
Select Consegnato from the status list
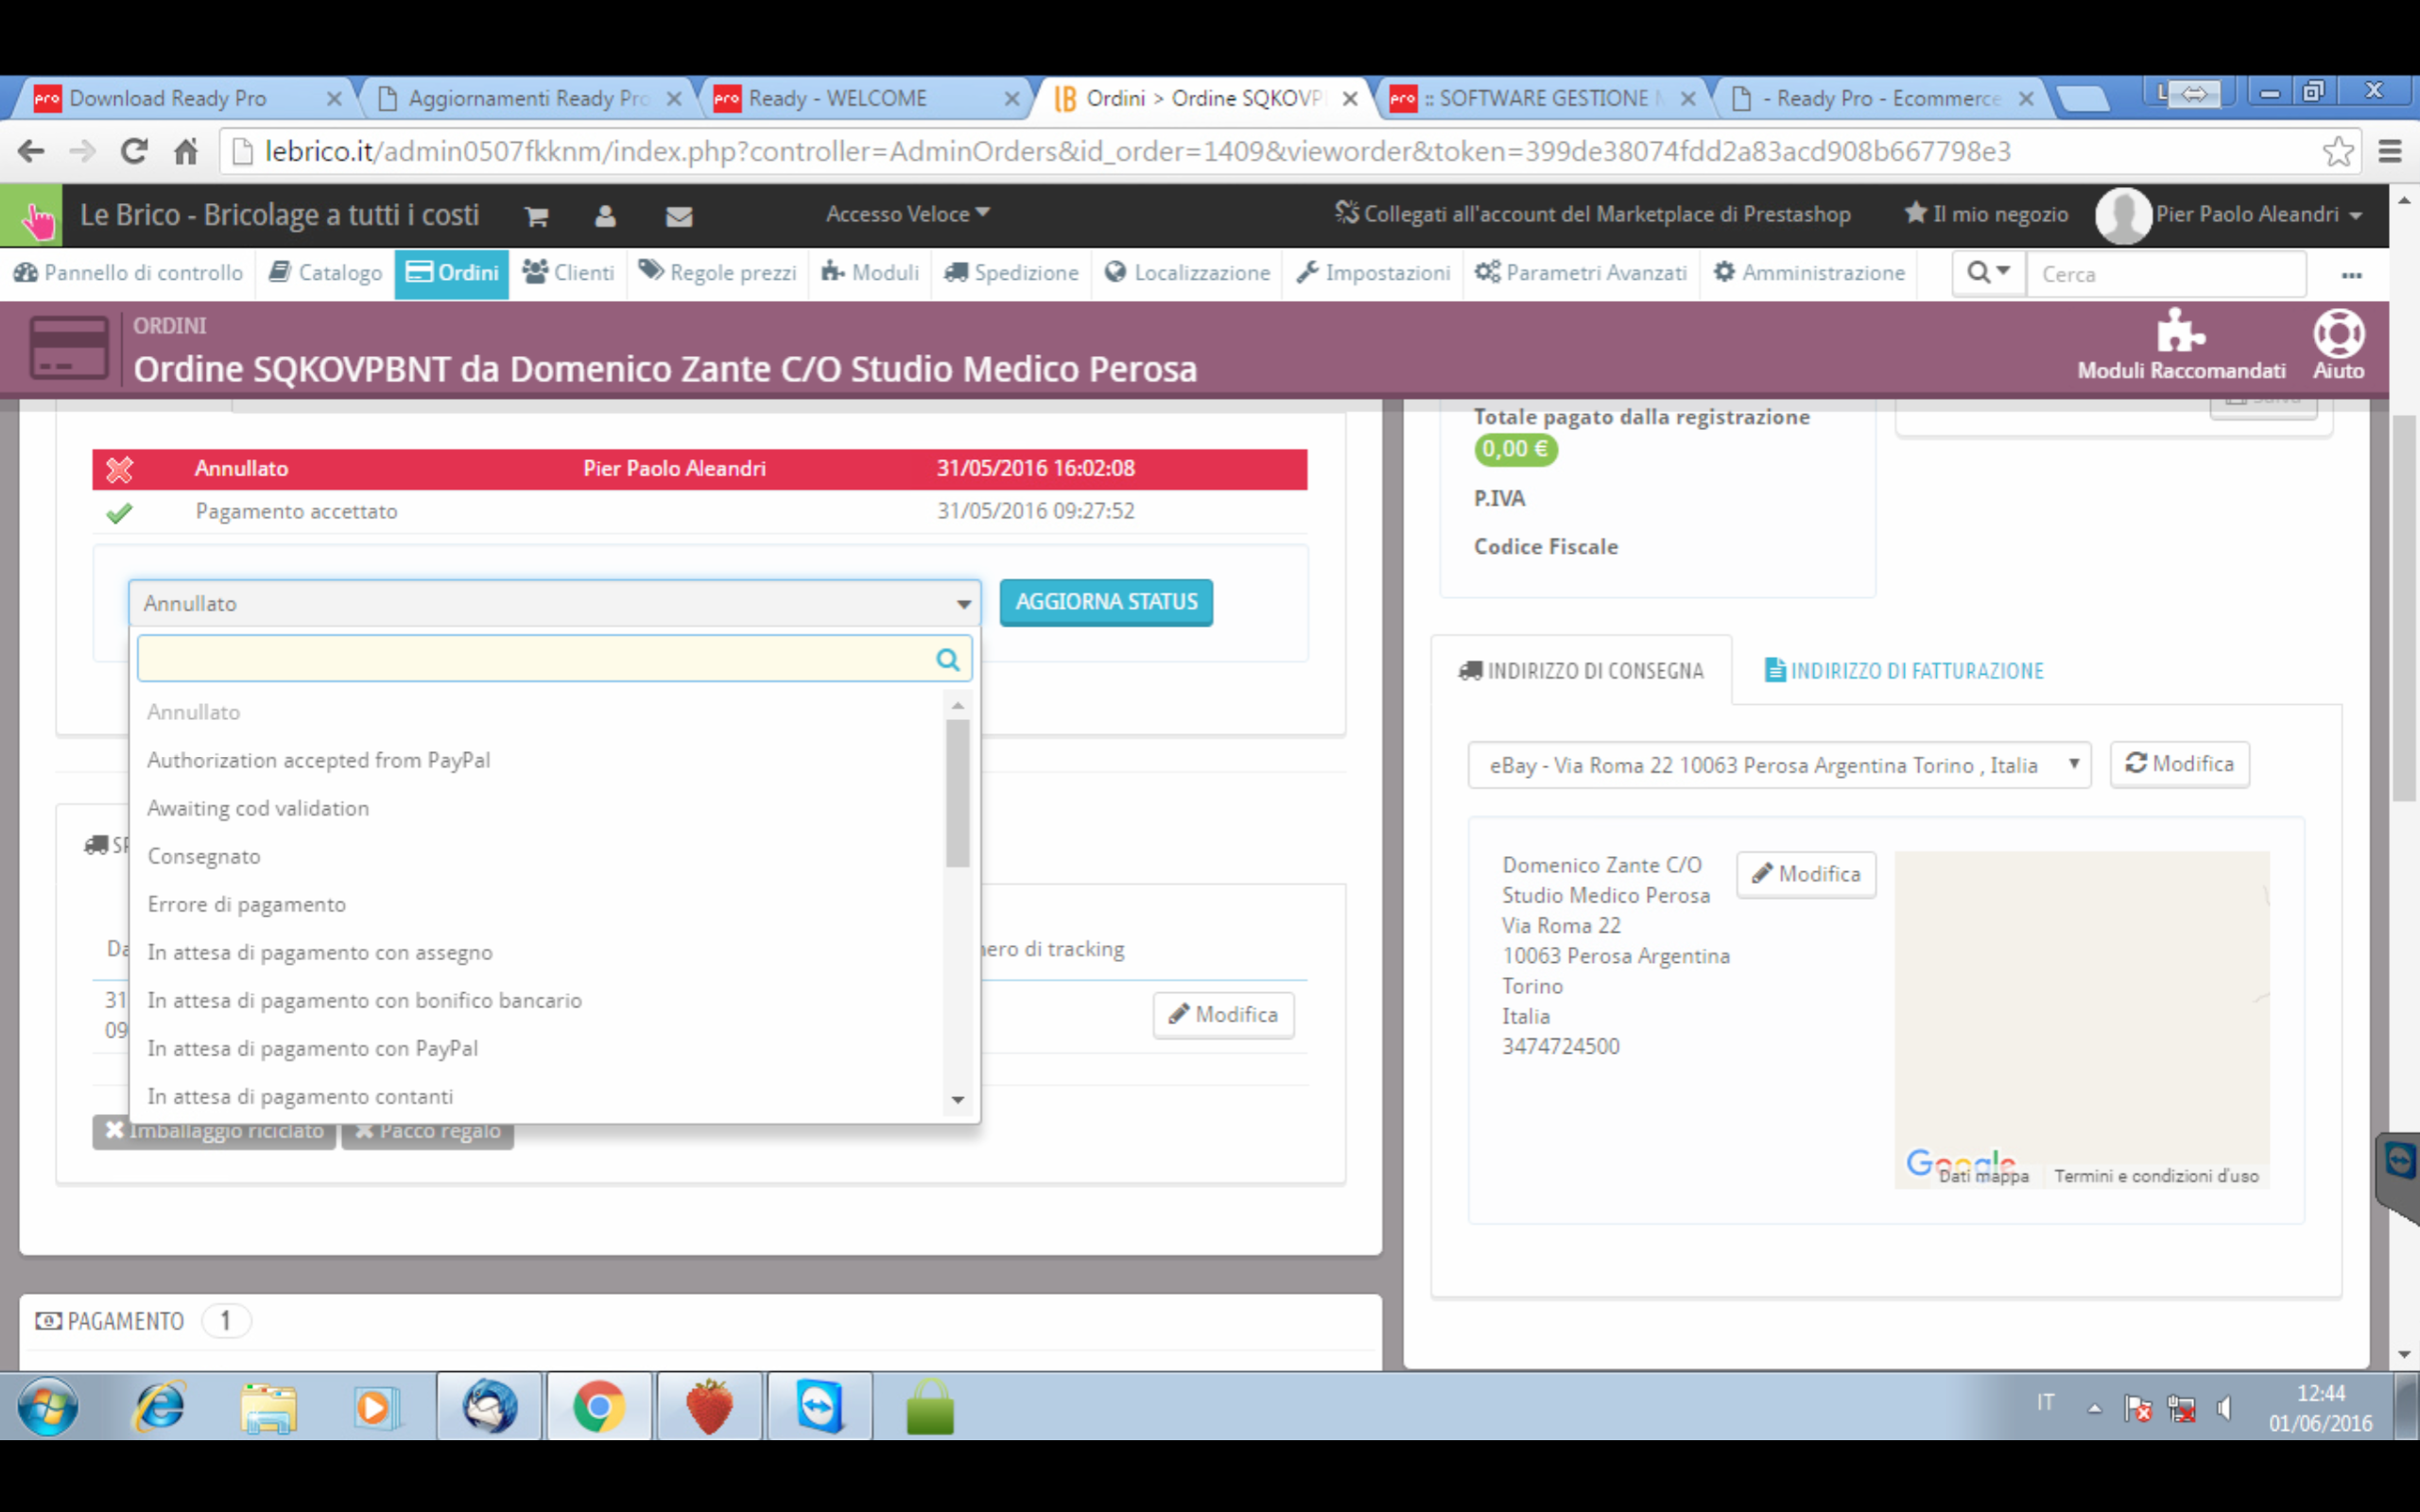pyautogui.click(x=204, y=856)
